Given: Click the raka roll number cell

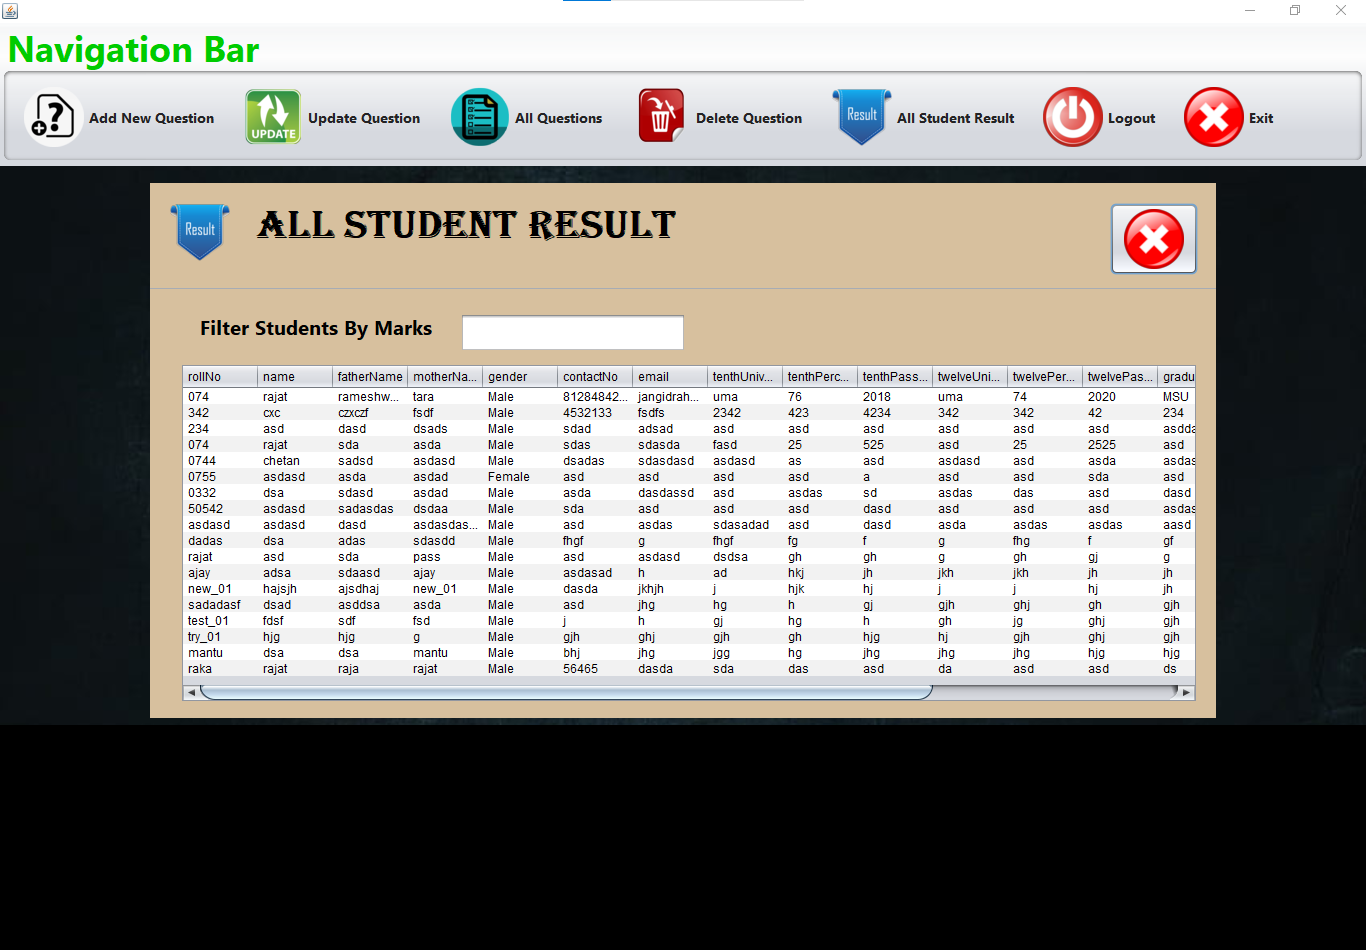Looking at the screenshot, I should pos(220,669).
